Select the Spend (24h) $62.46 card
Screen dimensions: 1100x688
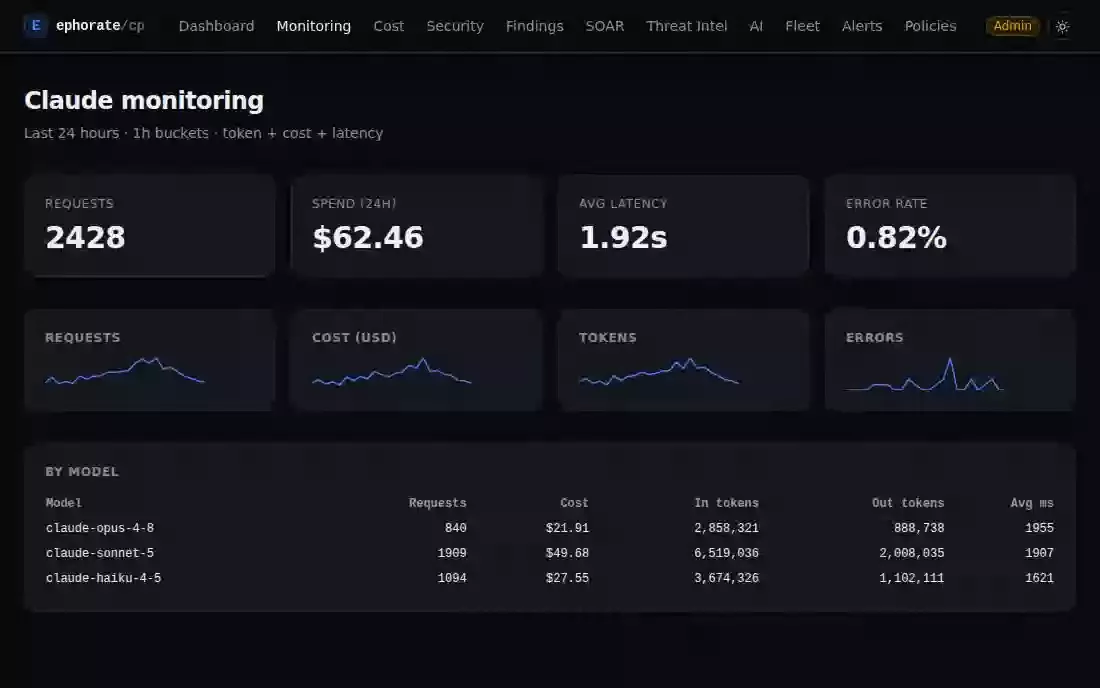417,226
